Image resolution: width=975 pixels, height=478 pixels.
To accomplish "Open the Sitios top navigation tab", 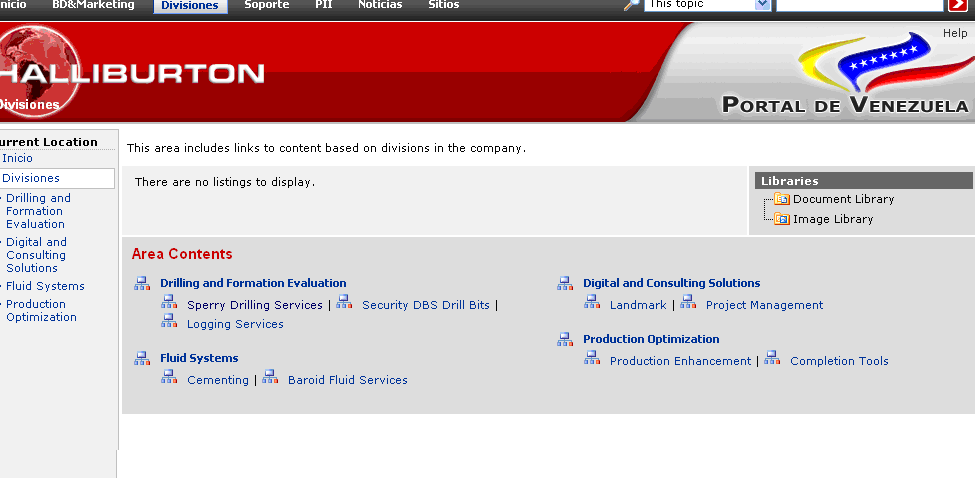I will click(x=444, y=5).
